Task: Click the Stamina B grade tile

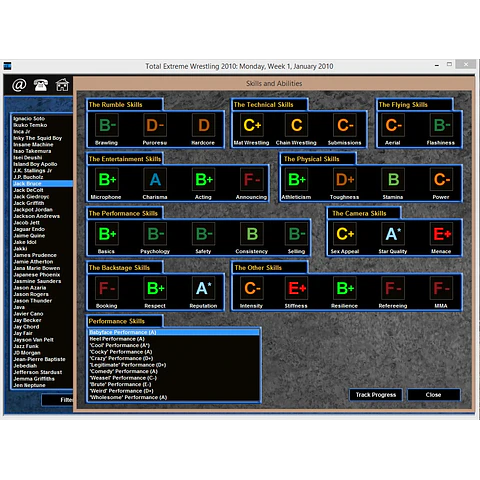Action: point(393,179)
